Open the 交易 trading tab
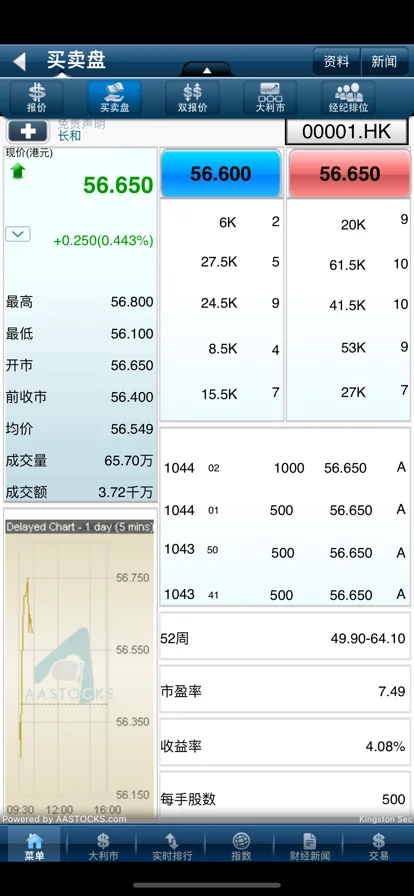 point(379,846)
